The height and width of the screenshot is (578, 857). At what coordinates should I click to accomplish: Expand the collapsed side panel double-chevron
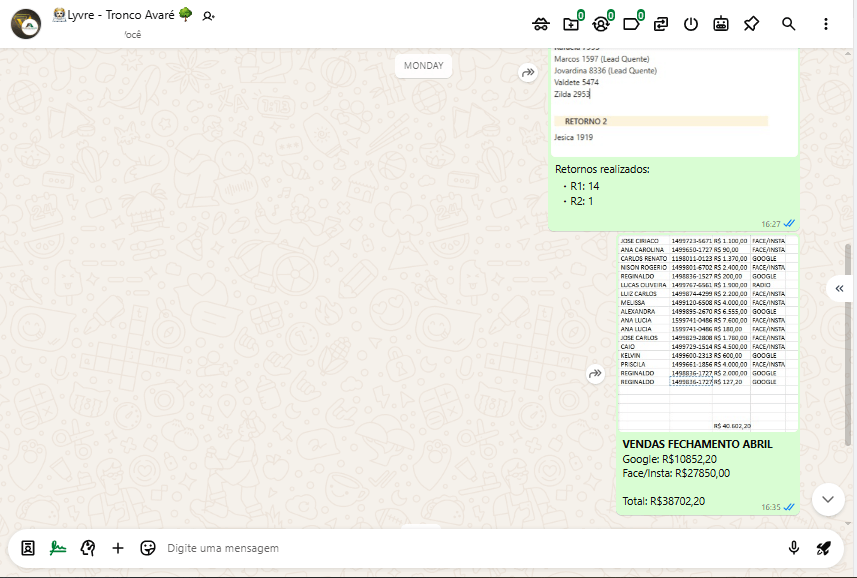click(x=839, y=288)
